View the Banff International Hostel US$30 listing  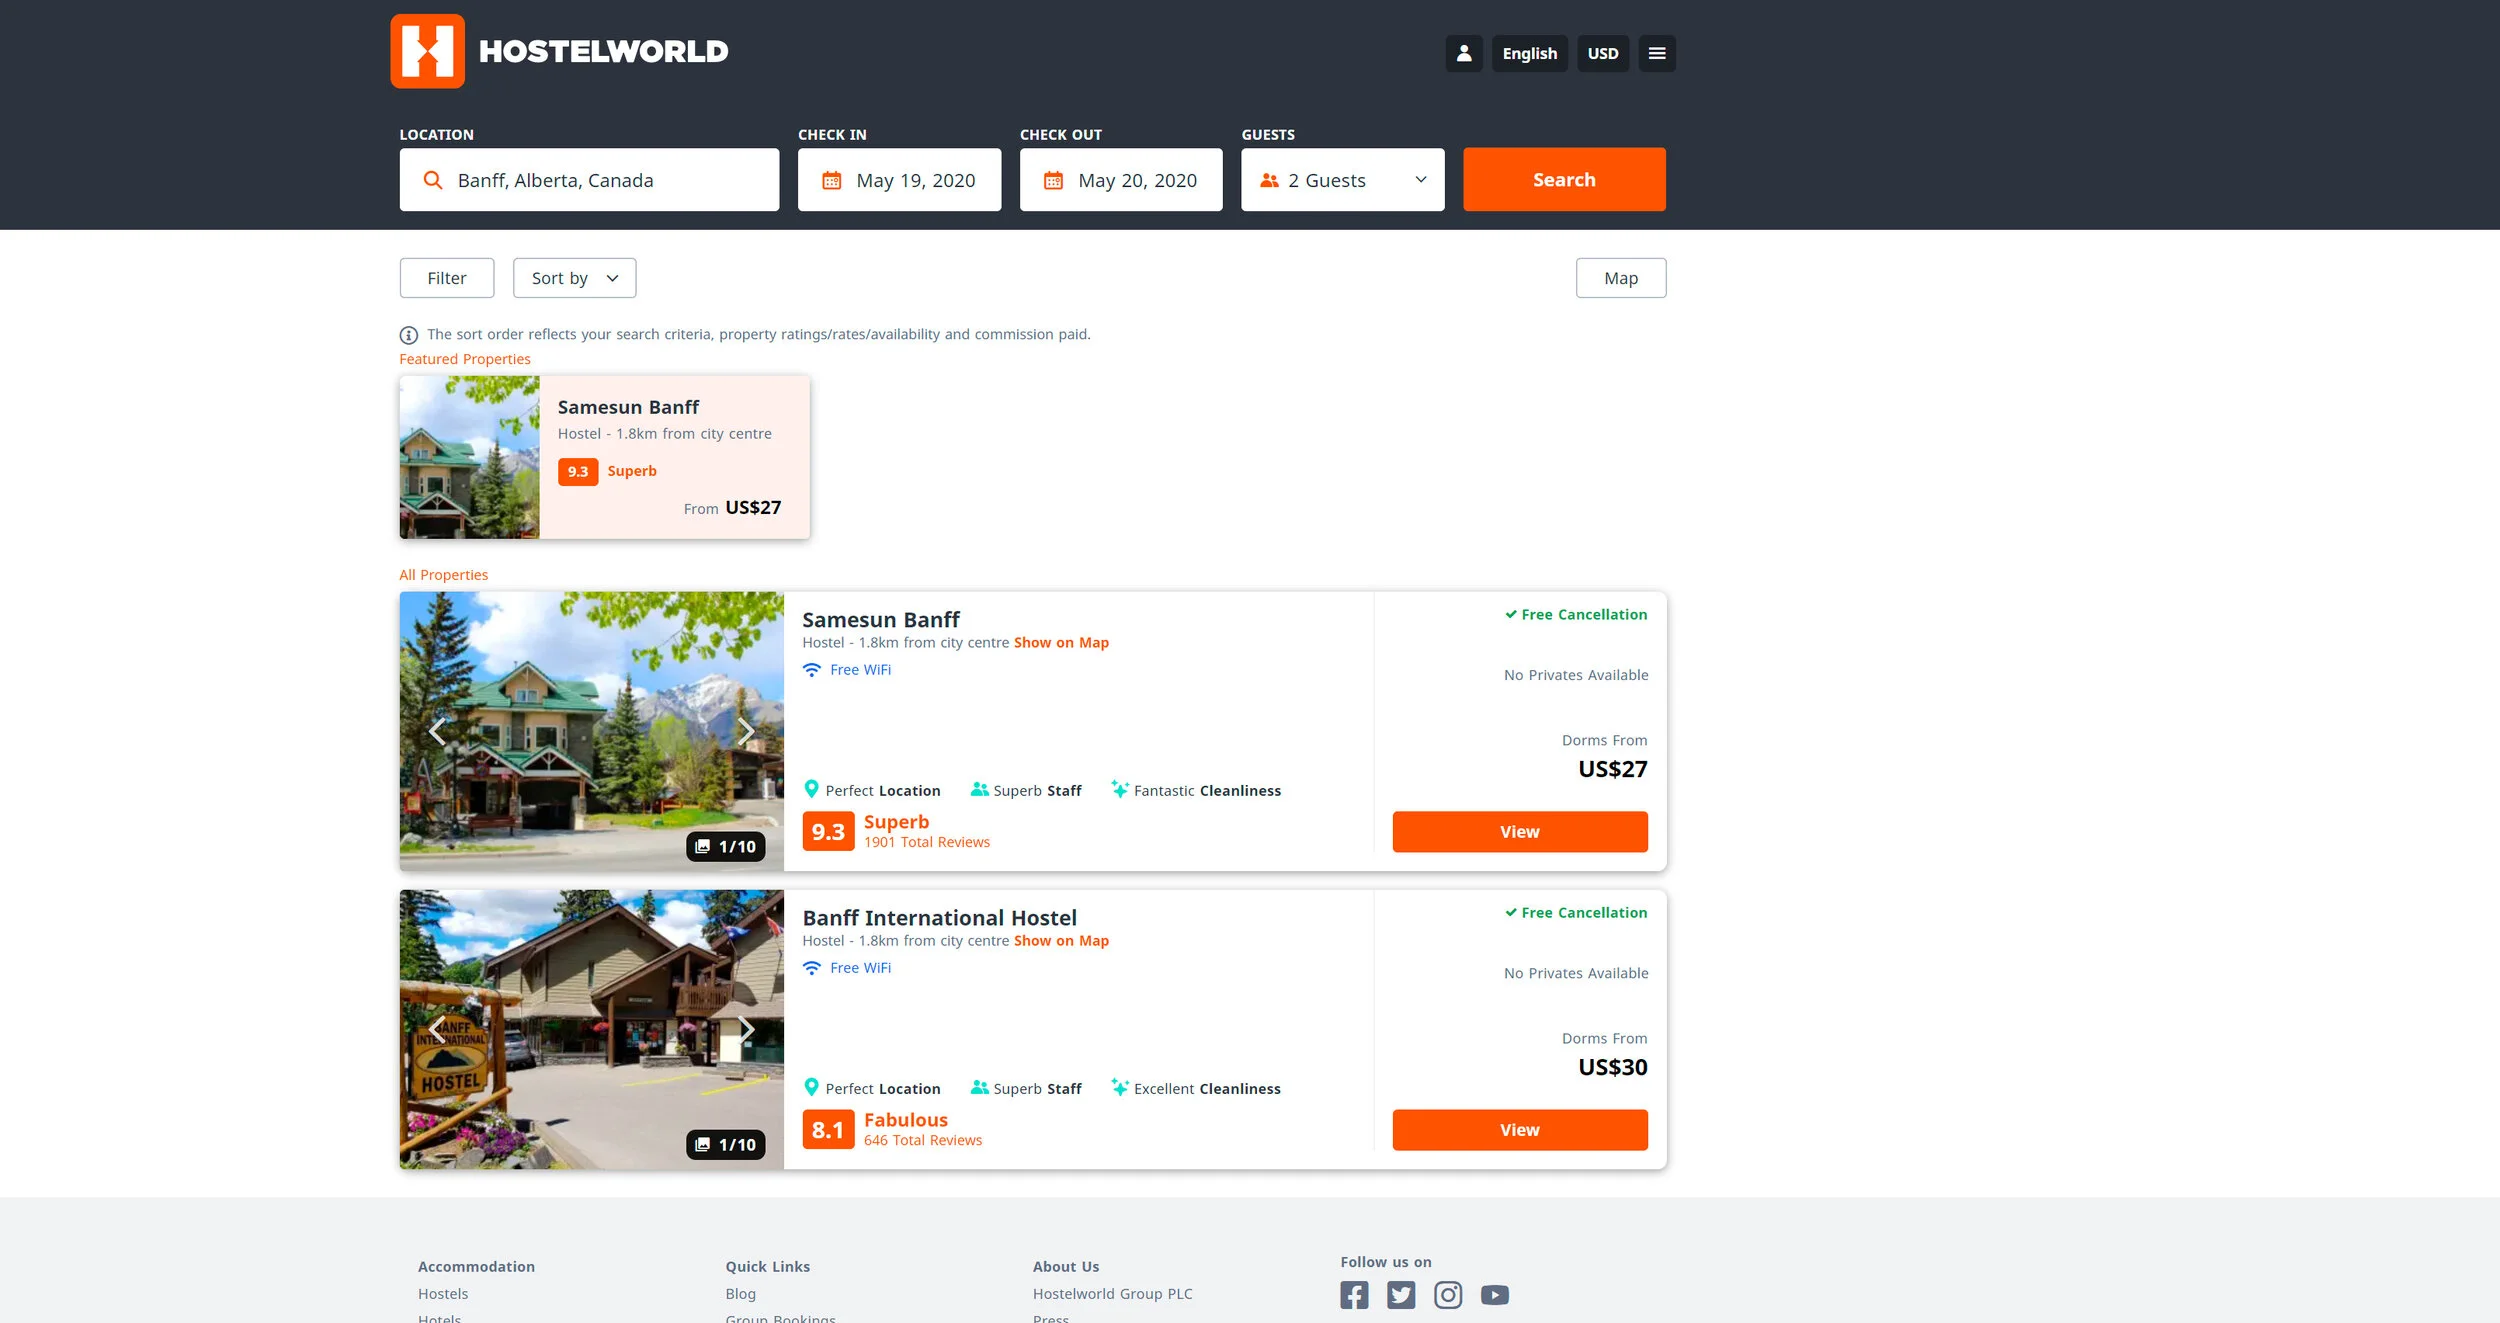click(x=1520, y=1130)
